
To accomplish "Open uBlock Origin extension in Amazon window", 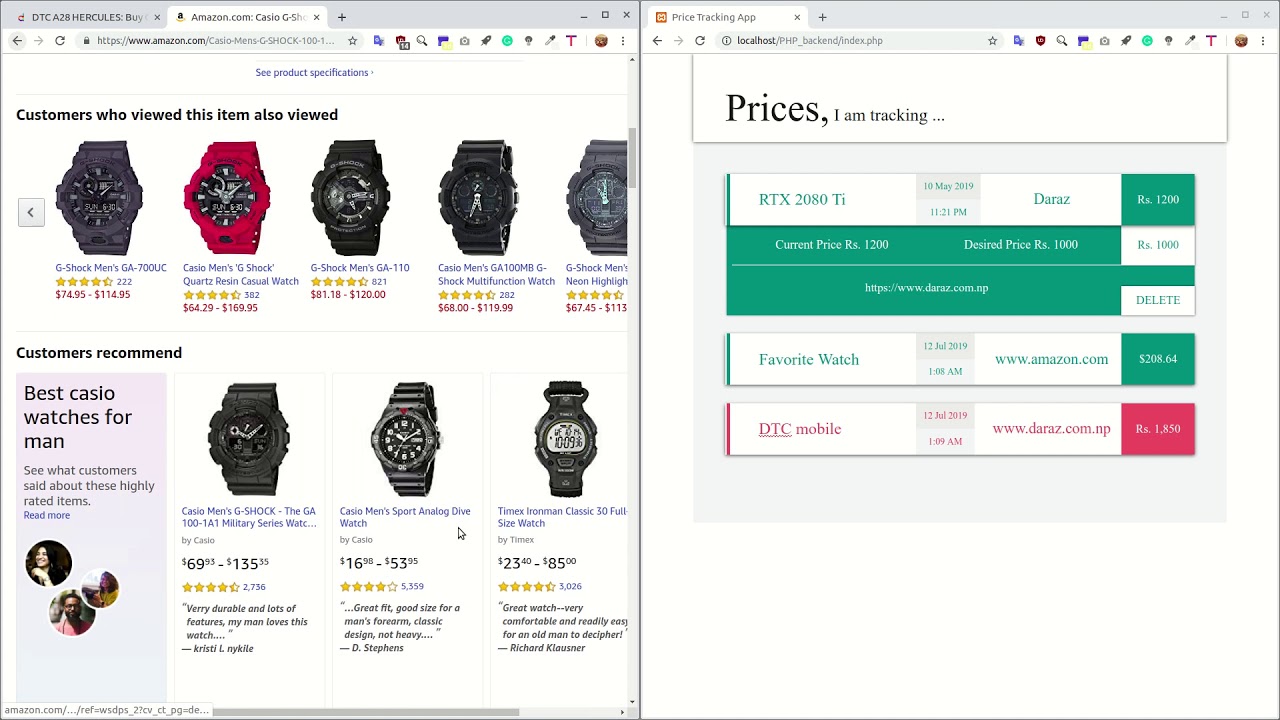I will point(401,41).
